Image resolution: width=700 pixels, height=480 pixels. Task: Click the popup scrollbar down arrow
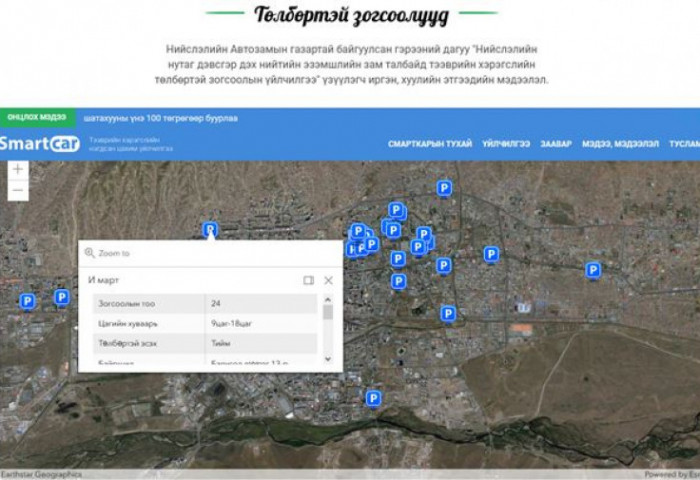pyautogui.click(x=328, y=359)
